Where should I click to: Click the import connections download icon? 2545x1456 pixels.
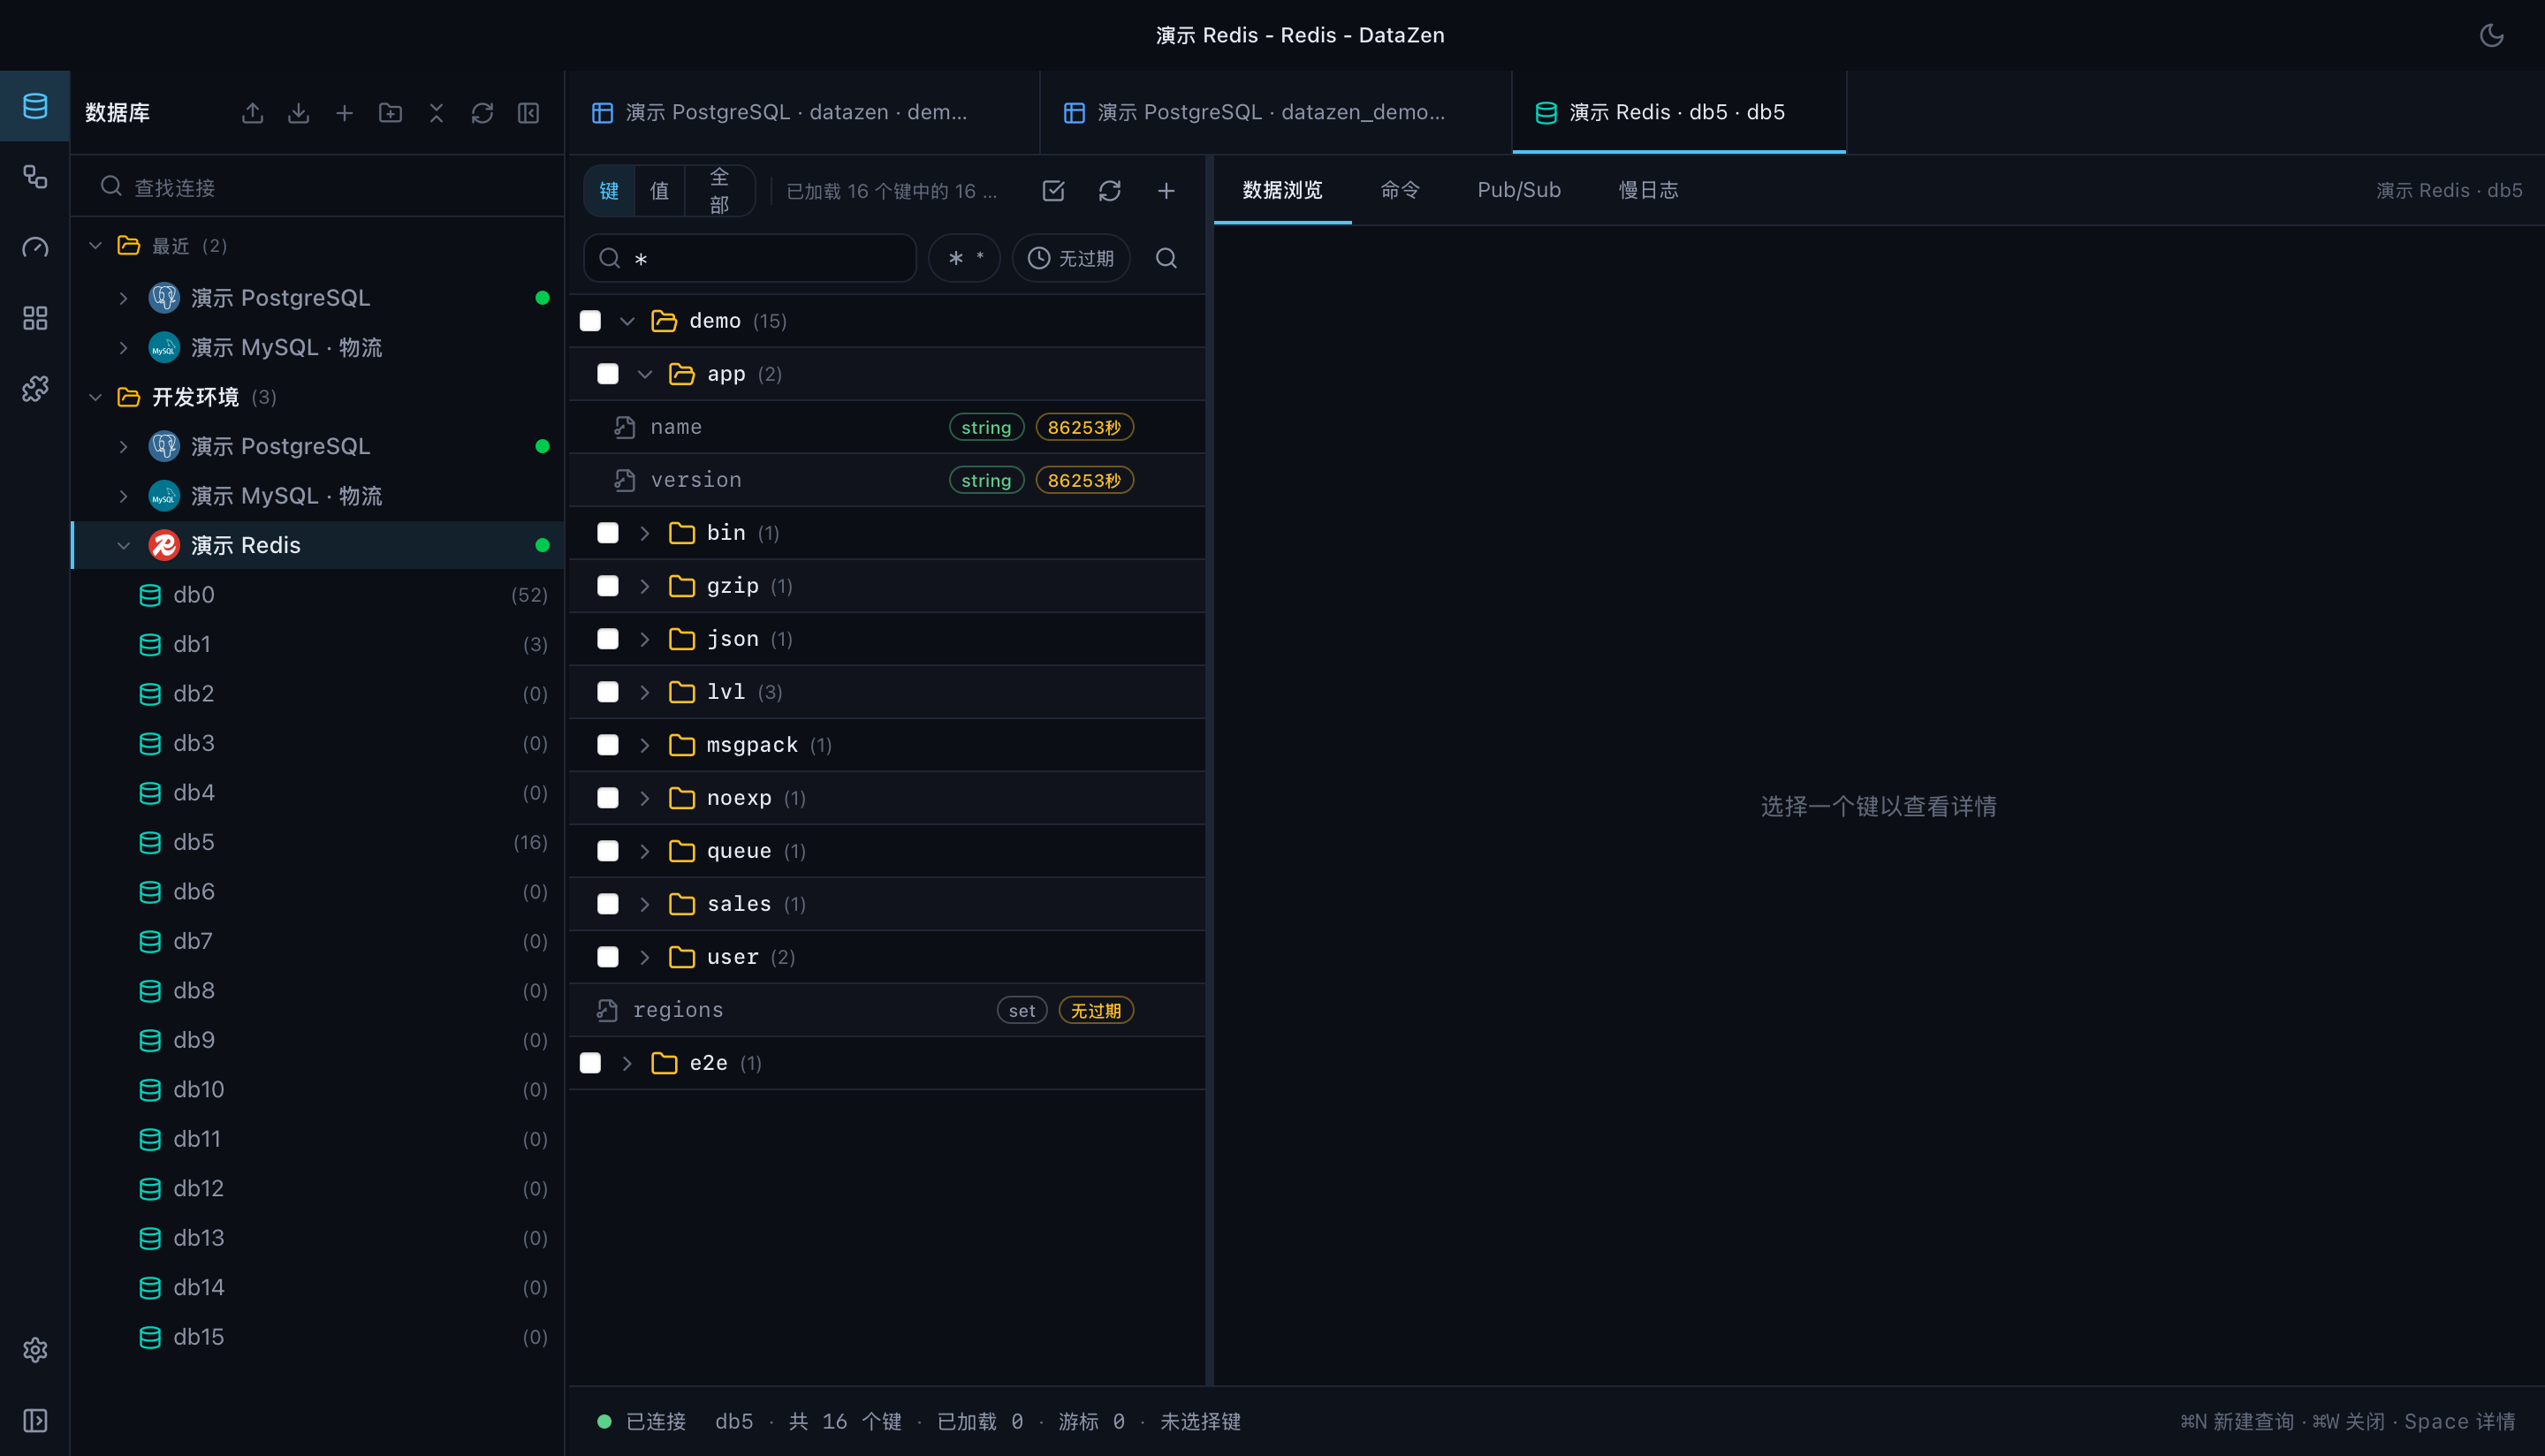tap(299, 113)
